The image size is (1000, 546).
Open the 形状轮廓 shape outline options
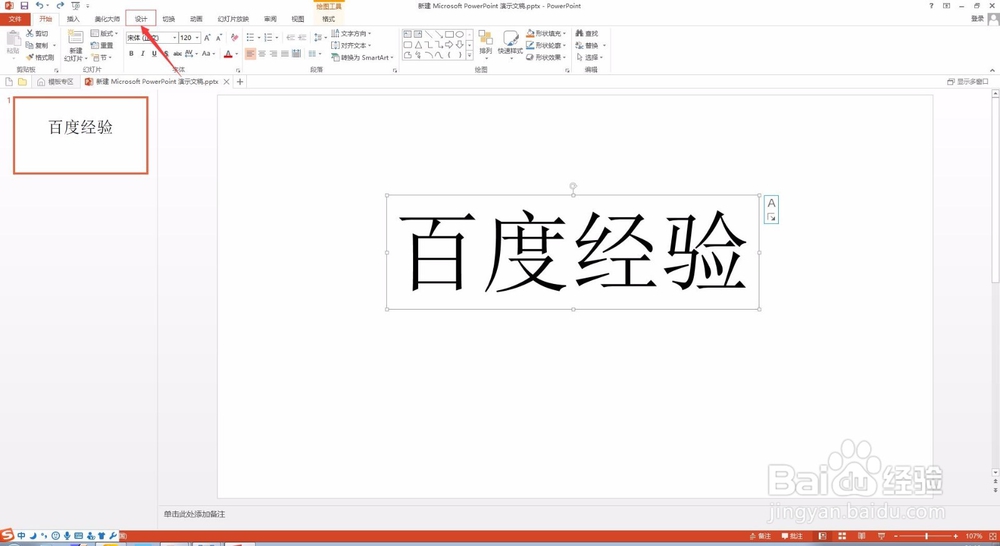pos(546,45)
